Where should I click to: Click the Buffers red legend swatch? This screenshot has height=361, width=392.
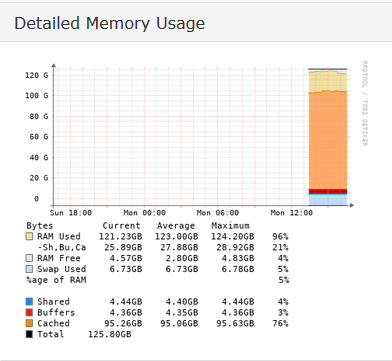(x=29, y=312)
